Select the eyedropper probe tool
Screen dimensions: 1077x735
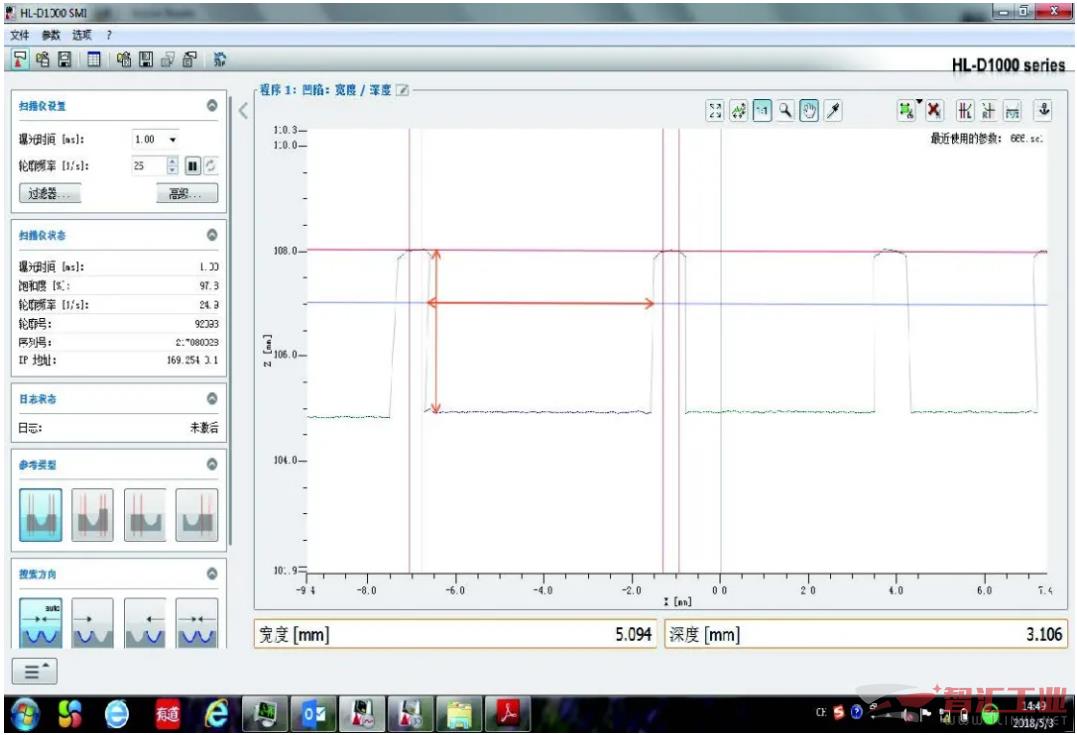[833, 110]
